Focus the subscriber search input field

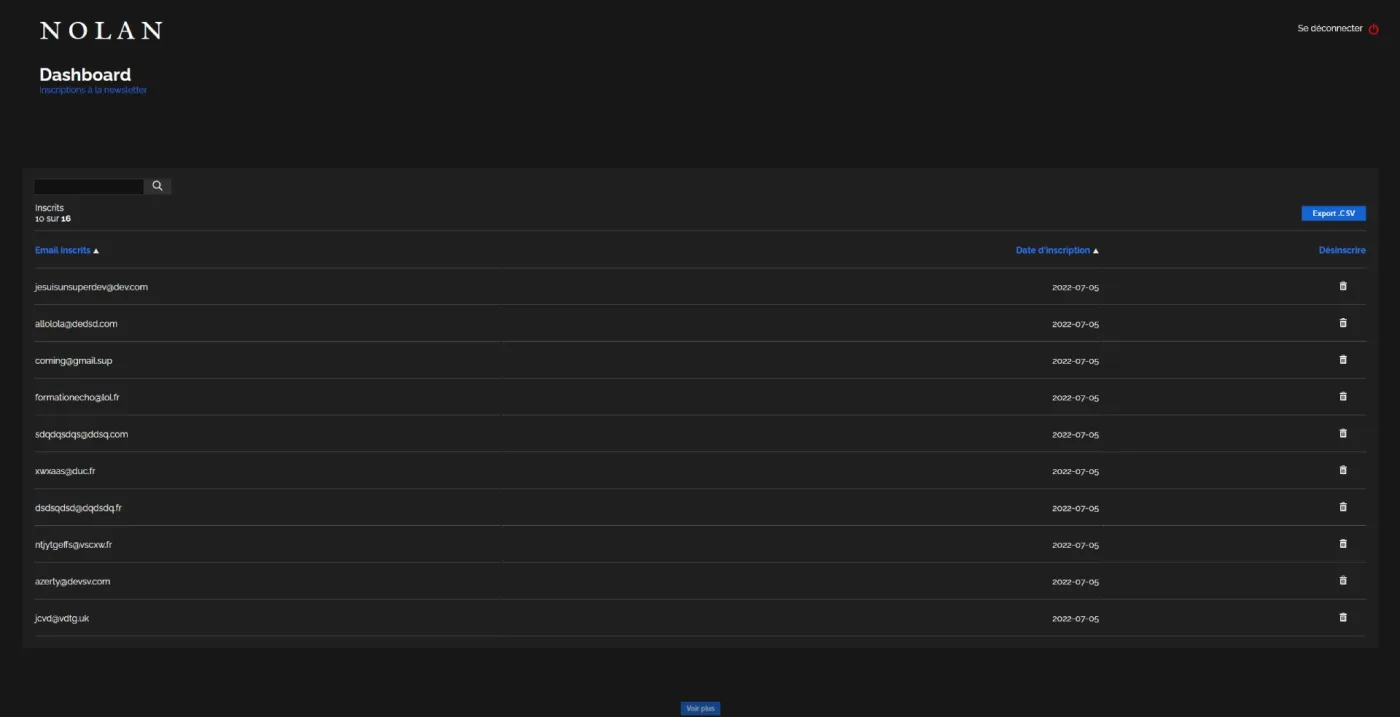coord(89,186)
